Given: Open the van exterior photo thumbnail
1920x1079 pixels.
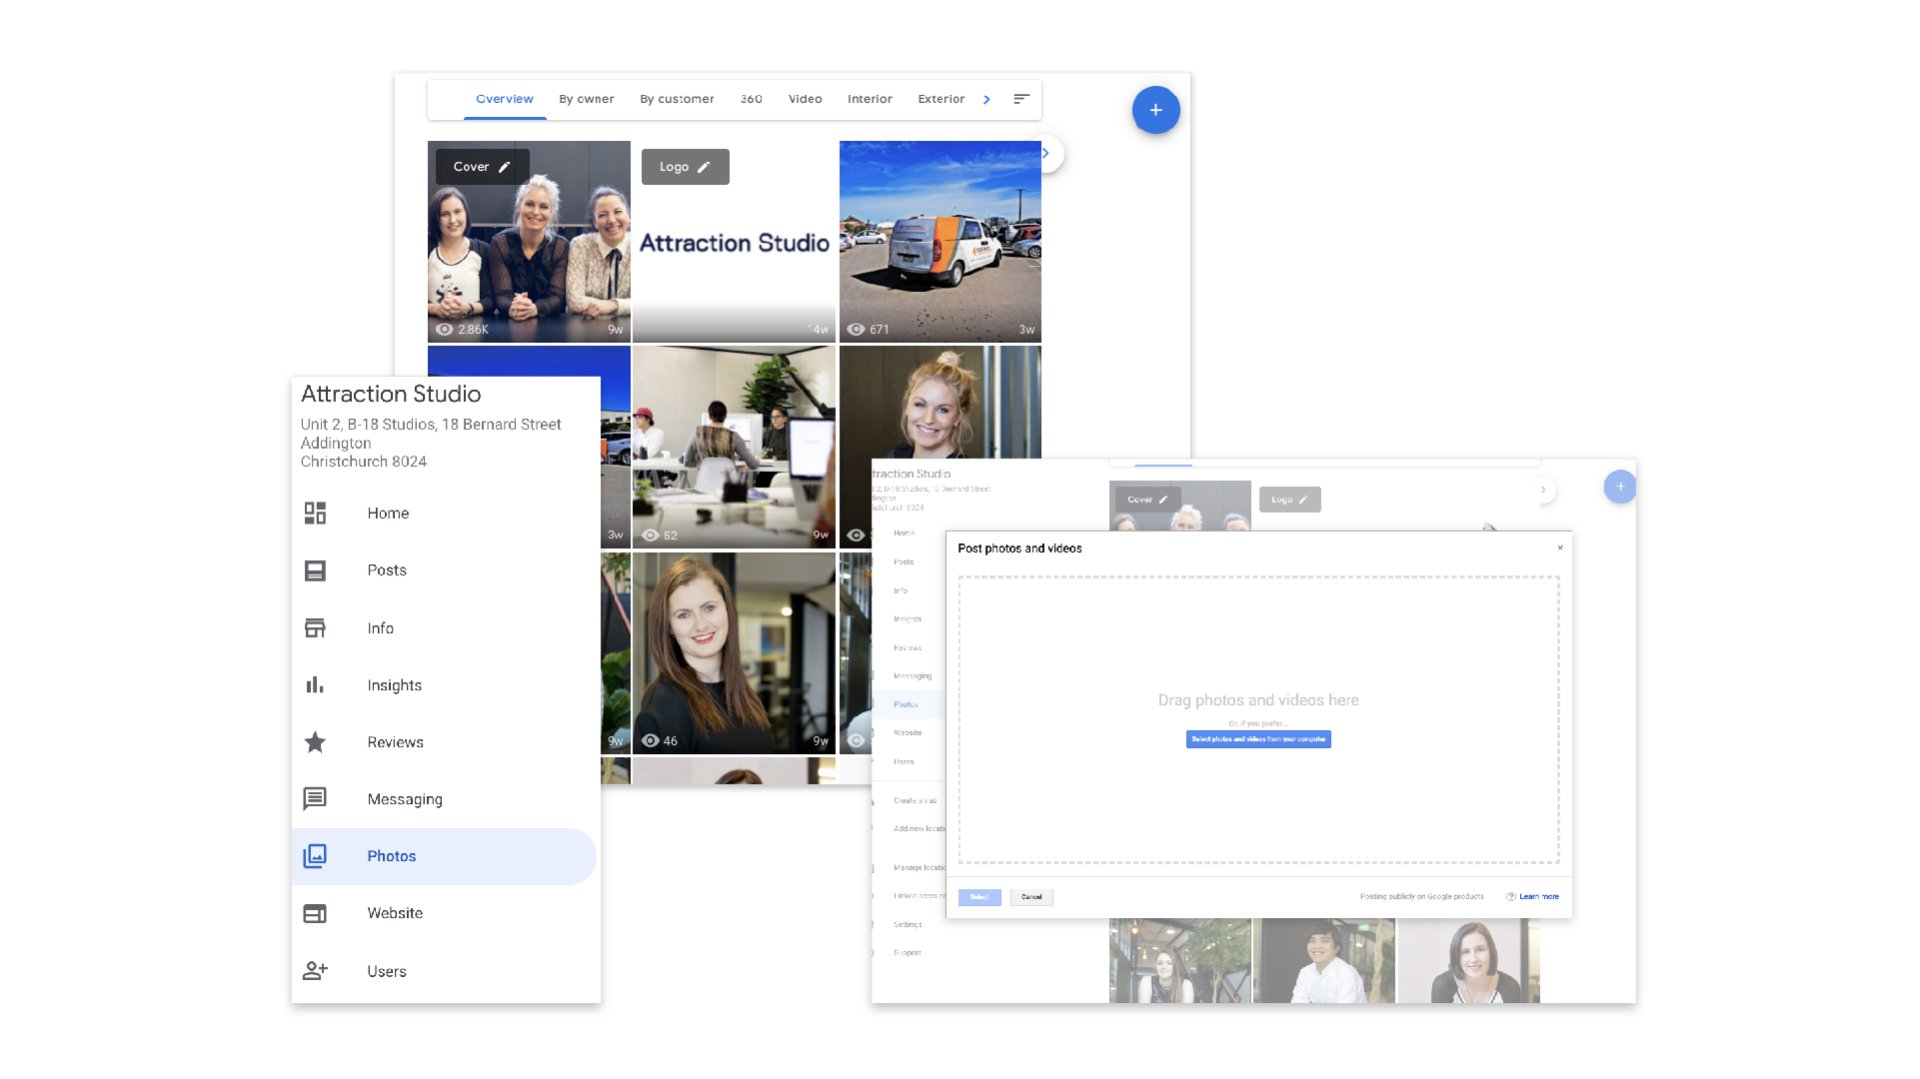Looking at the screenshot, I should click(940, 241).
